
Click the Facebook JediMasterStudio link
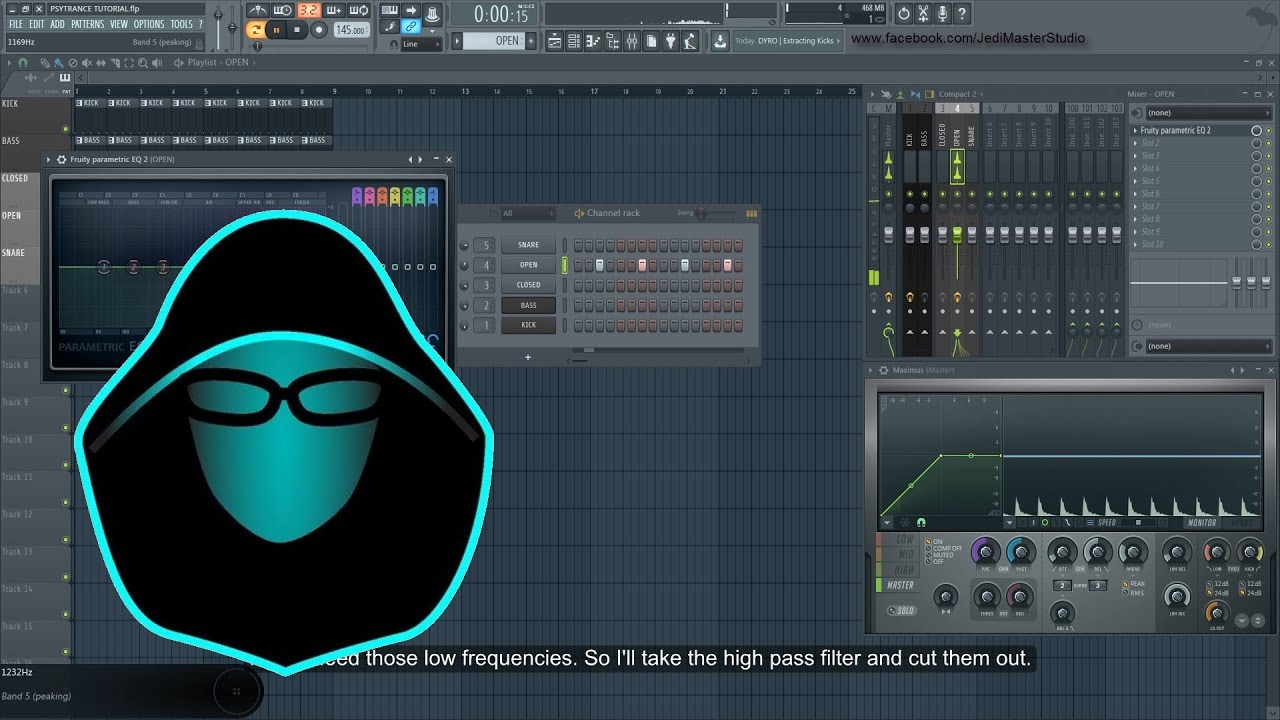pos(968,38)
